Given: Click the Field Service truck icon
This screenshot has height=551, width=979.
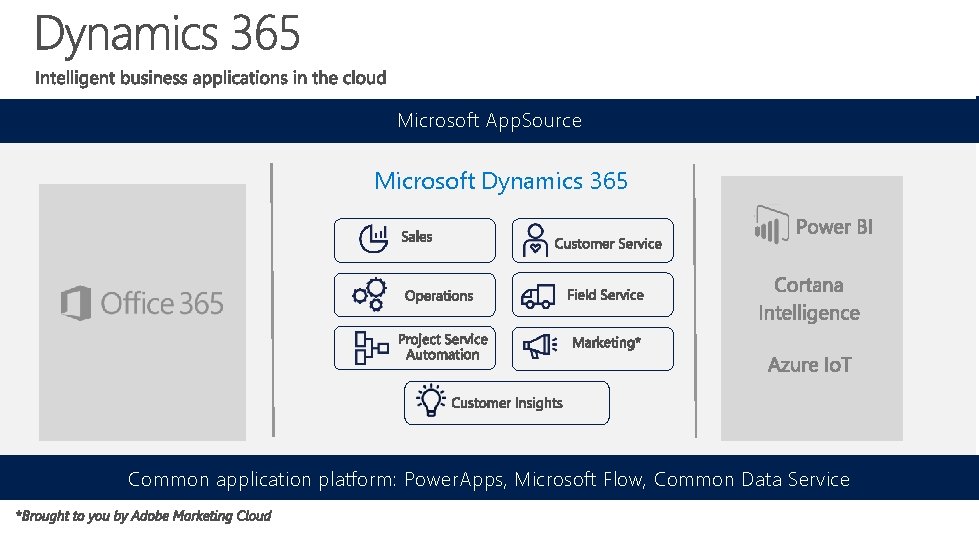Looking at the screenshot, I should (538, 296).
